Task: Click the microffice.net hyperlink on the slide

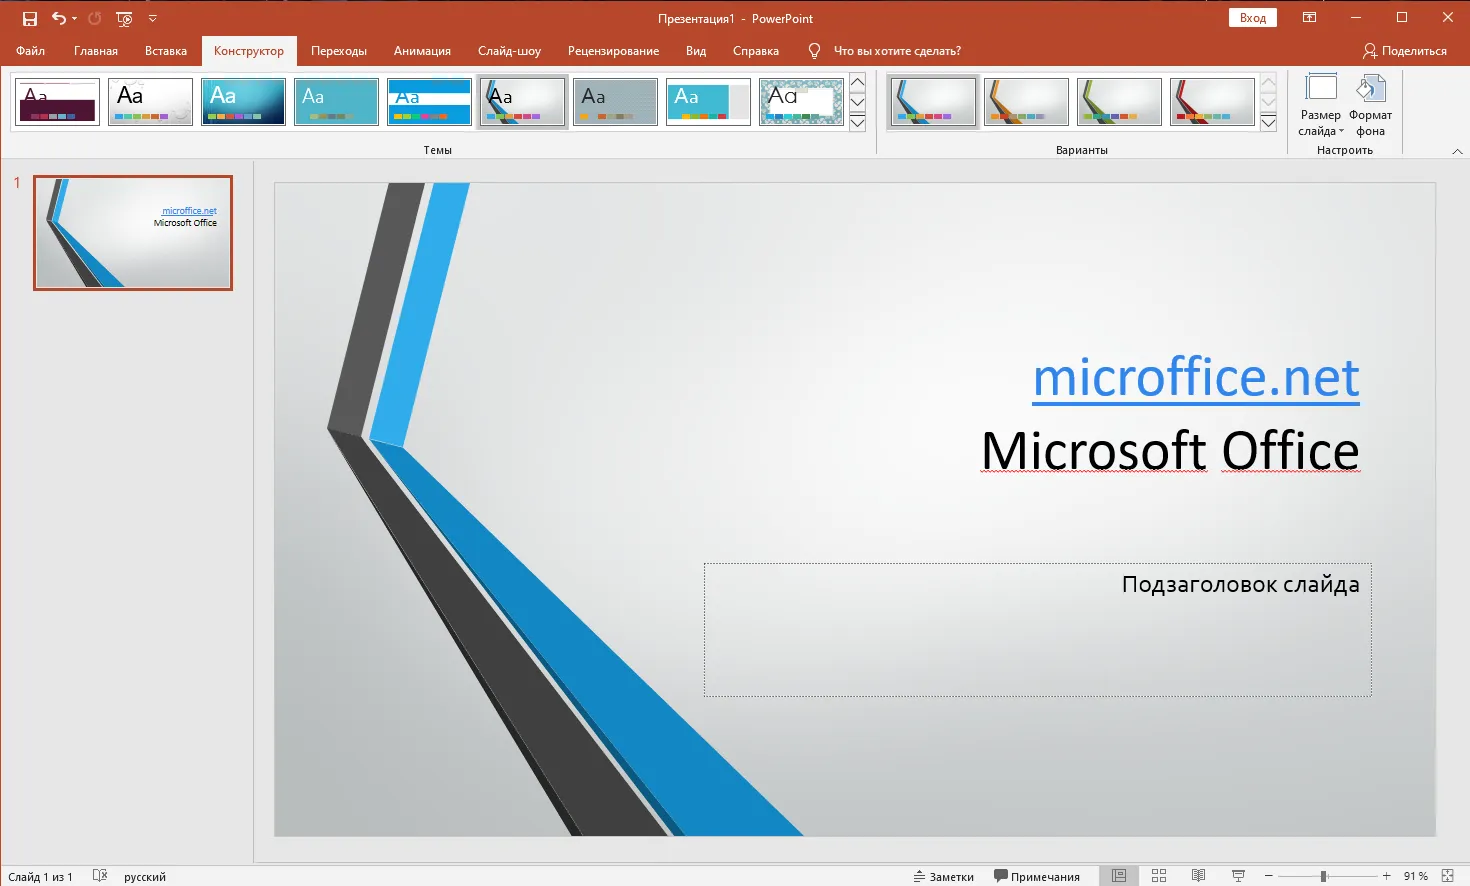Action: tap(1196, 377)
